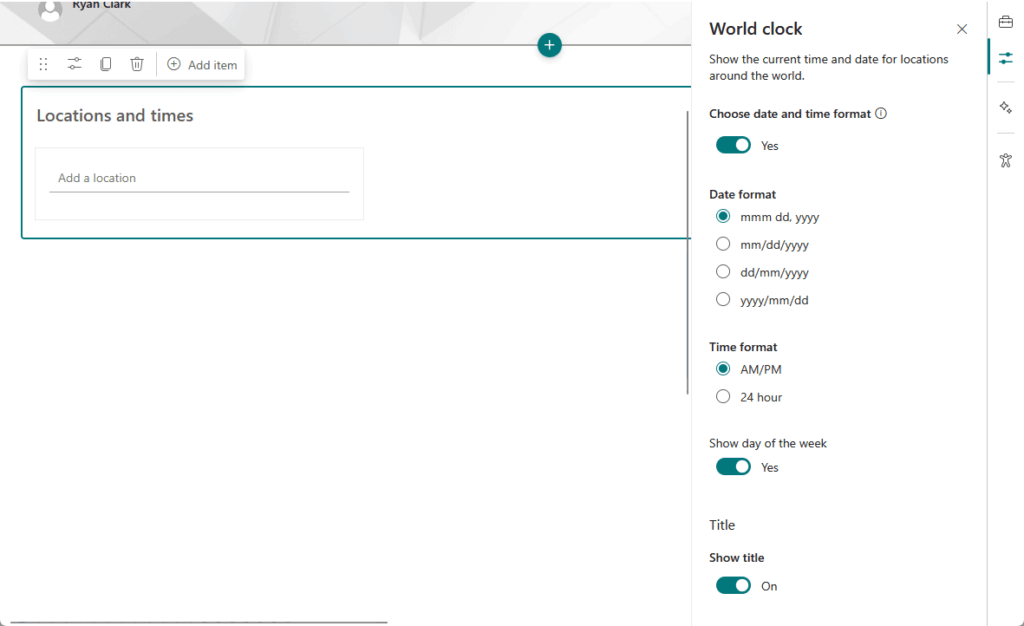
Task: Toggle Show day of the week switch
Action: (733, 467)
